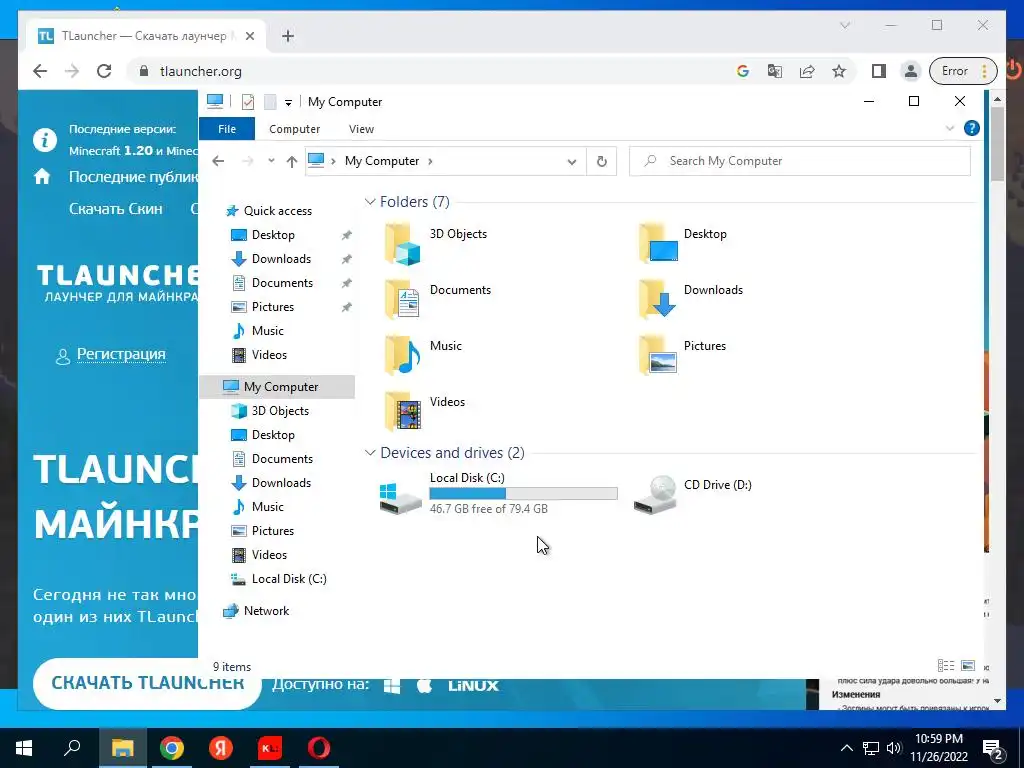Click the Explorer Up one level arrow
Image resolution: width=1024 pixels, height=768 pixels.
click(x=292, y=161)
